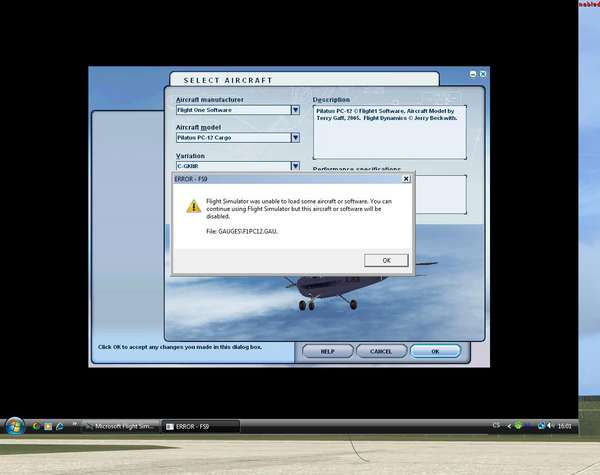600x475 pixels.
Task: Click the HELP button in Select Aircraft
Action: pos(328,351)
